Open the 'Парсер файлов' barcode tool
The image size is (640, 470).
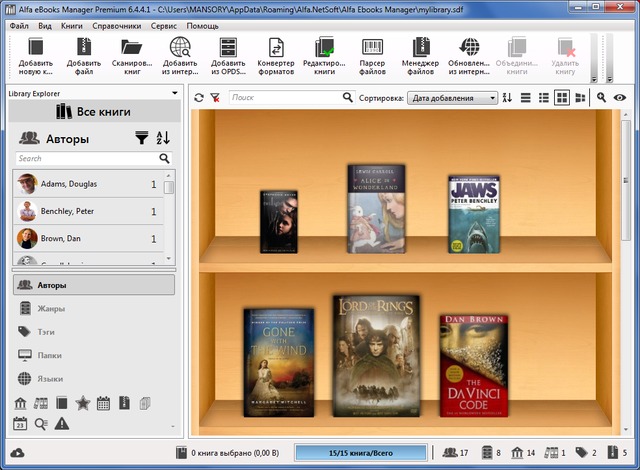pos(372,47)
